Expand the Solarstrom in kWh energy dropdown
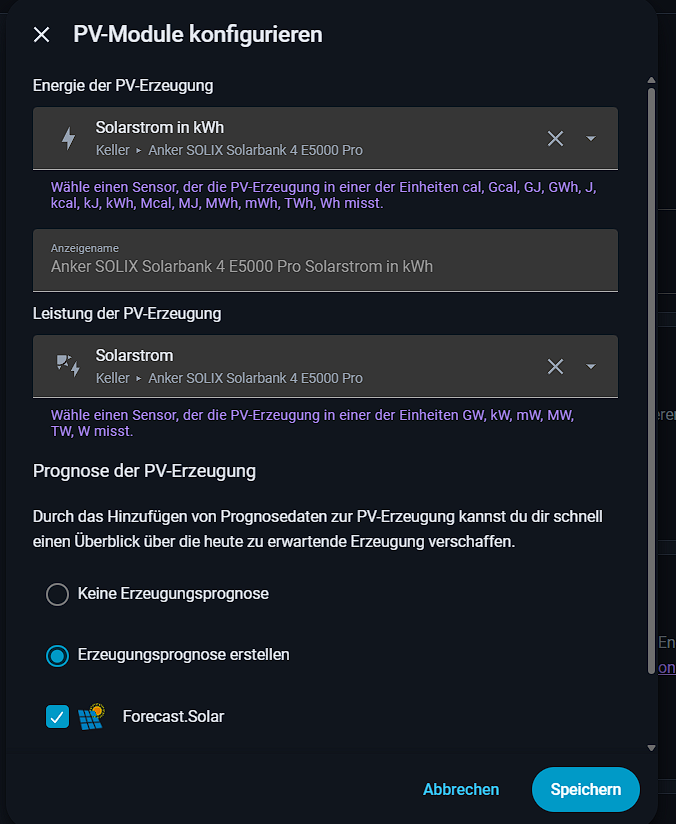The width and height of the screenshot is (676, 824). click(591, 139)
